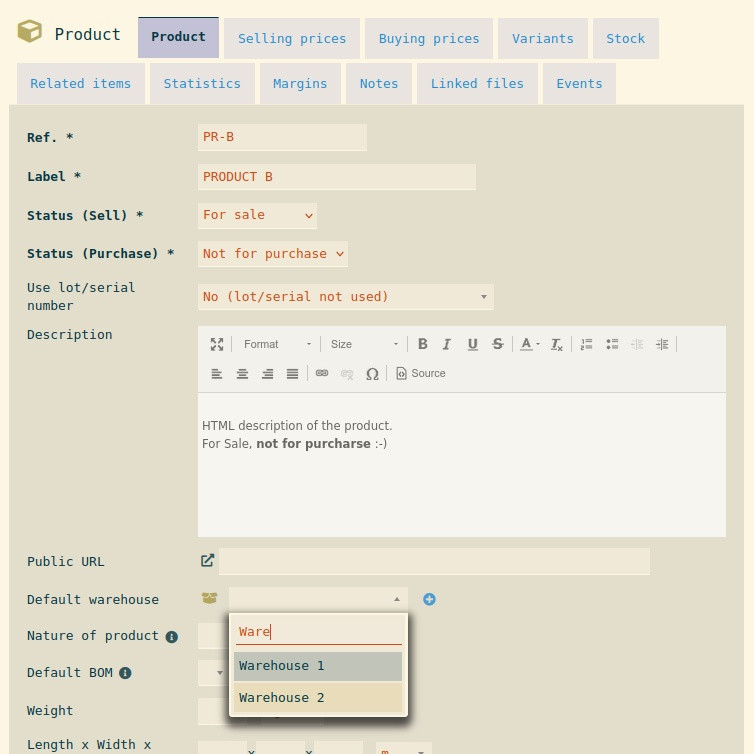Toggle strikethrough formatting in editor

pyautogui.click(x=498, y=344)
